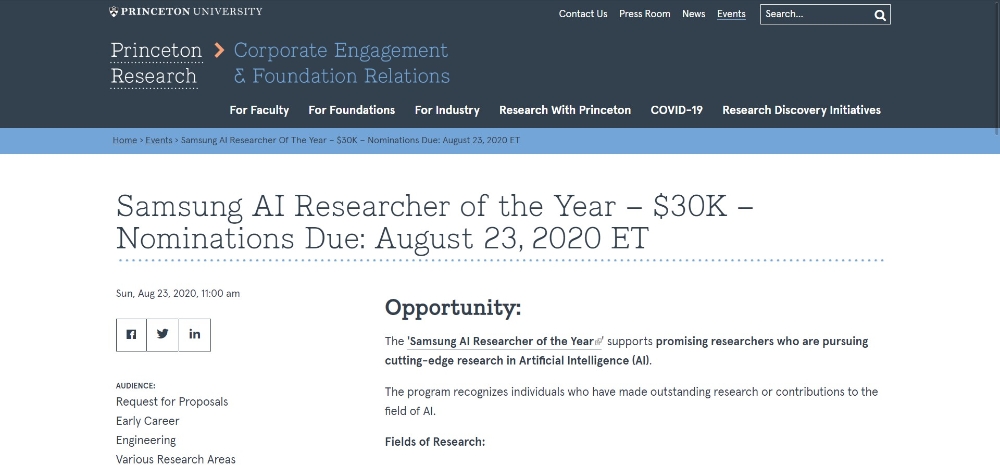
Task: Click the orange chevron beside Princeton Research
Action: coord(219,50)
